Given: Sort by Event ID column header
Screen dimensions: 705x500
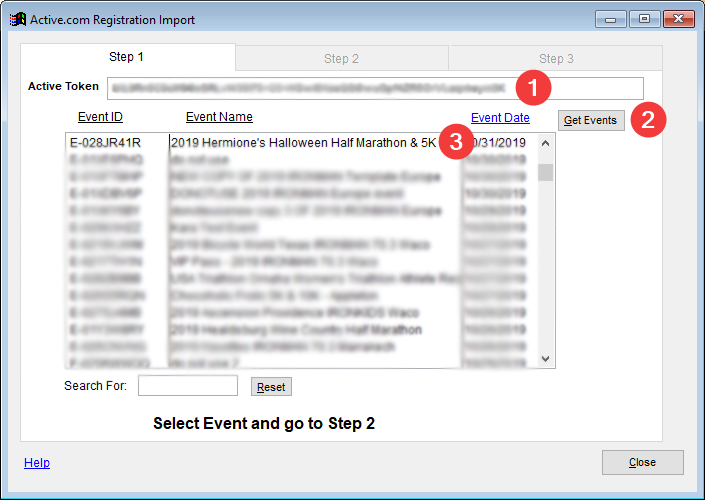Looking at the screenshot, I should point(100,117).
